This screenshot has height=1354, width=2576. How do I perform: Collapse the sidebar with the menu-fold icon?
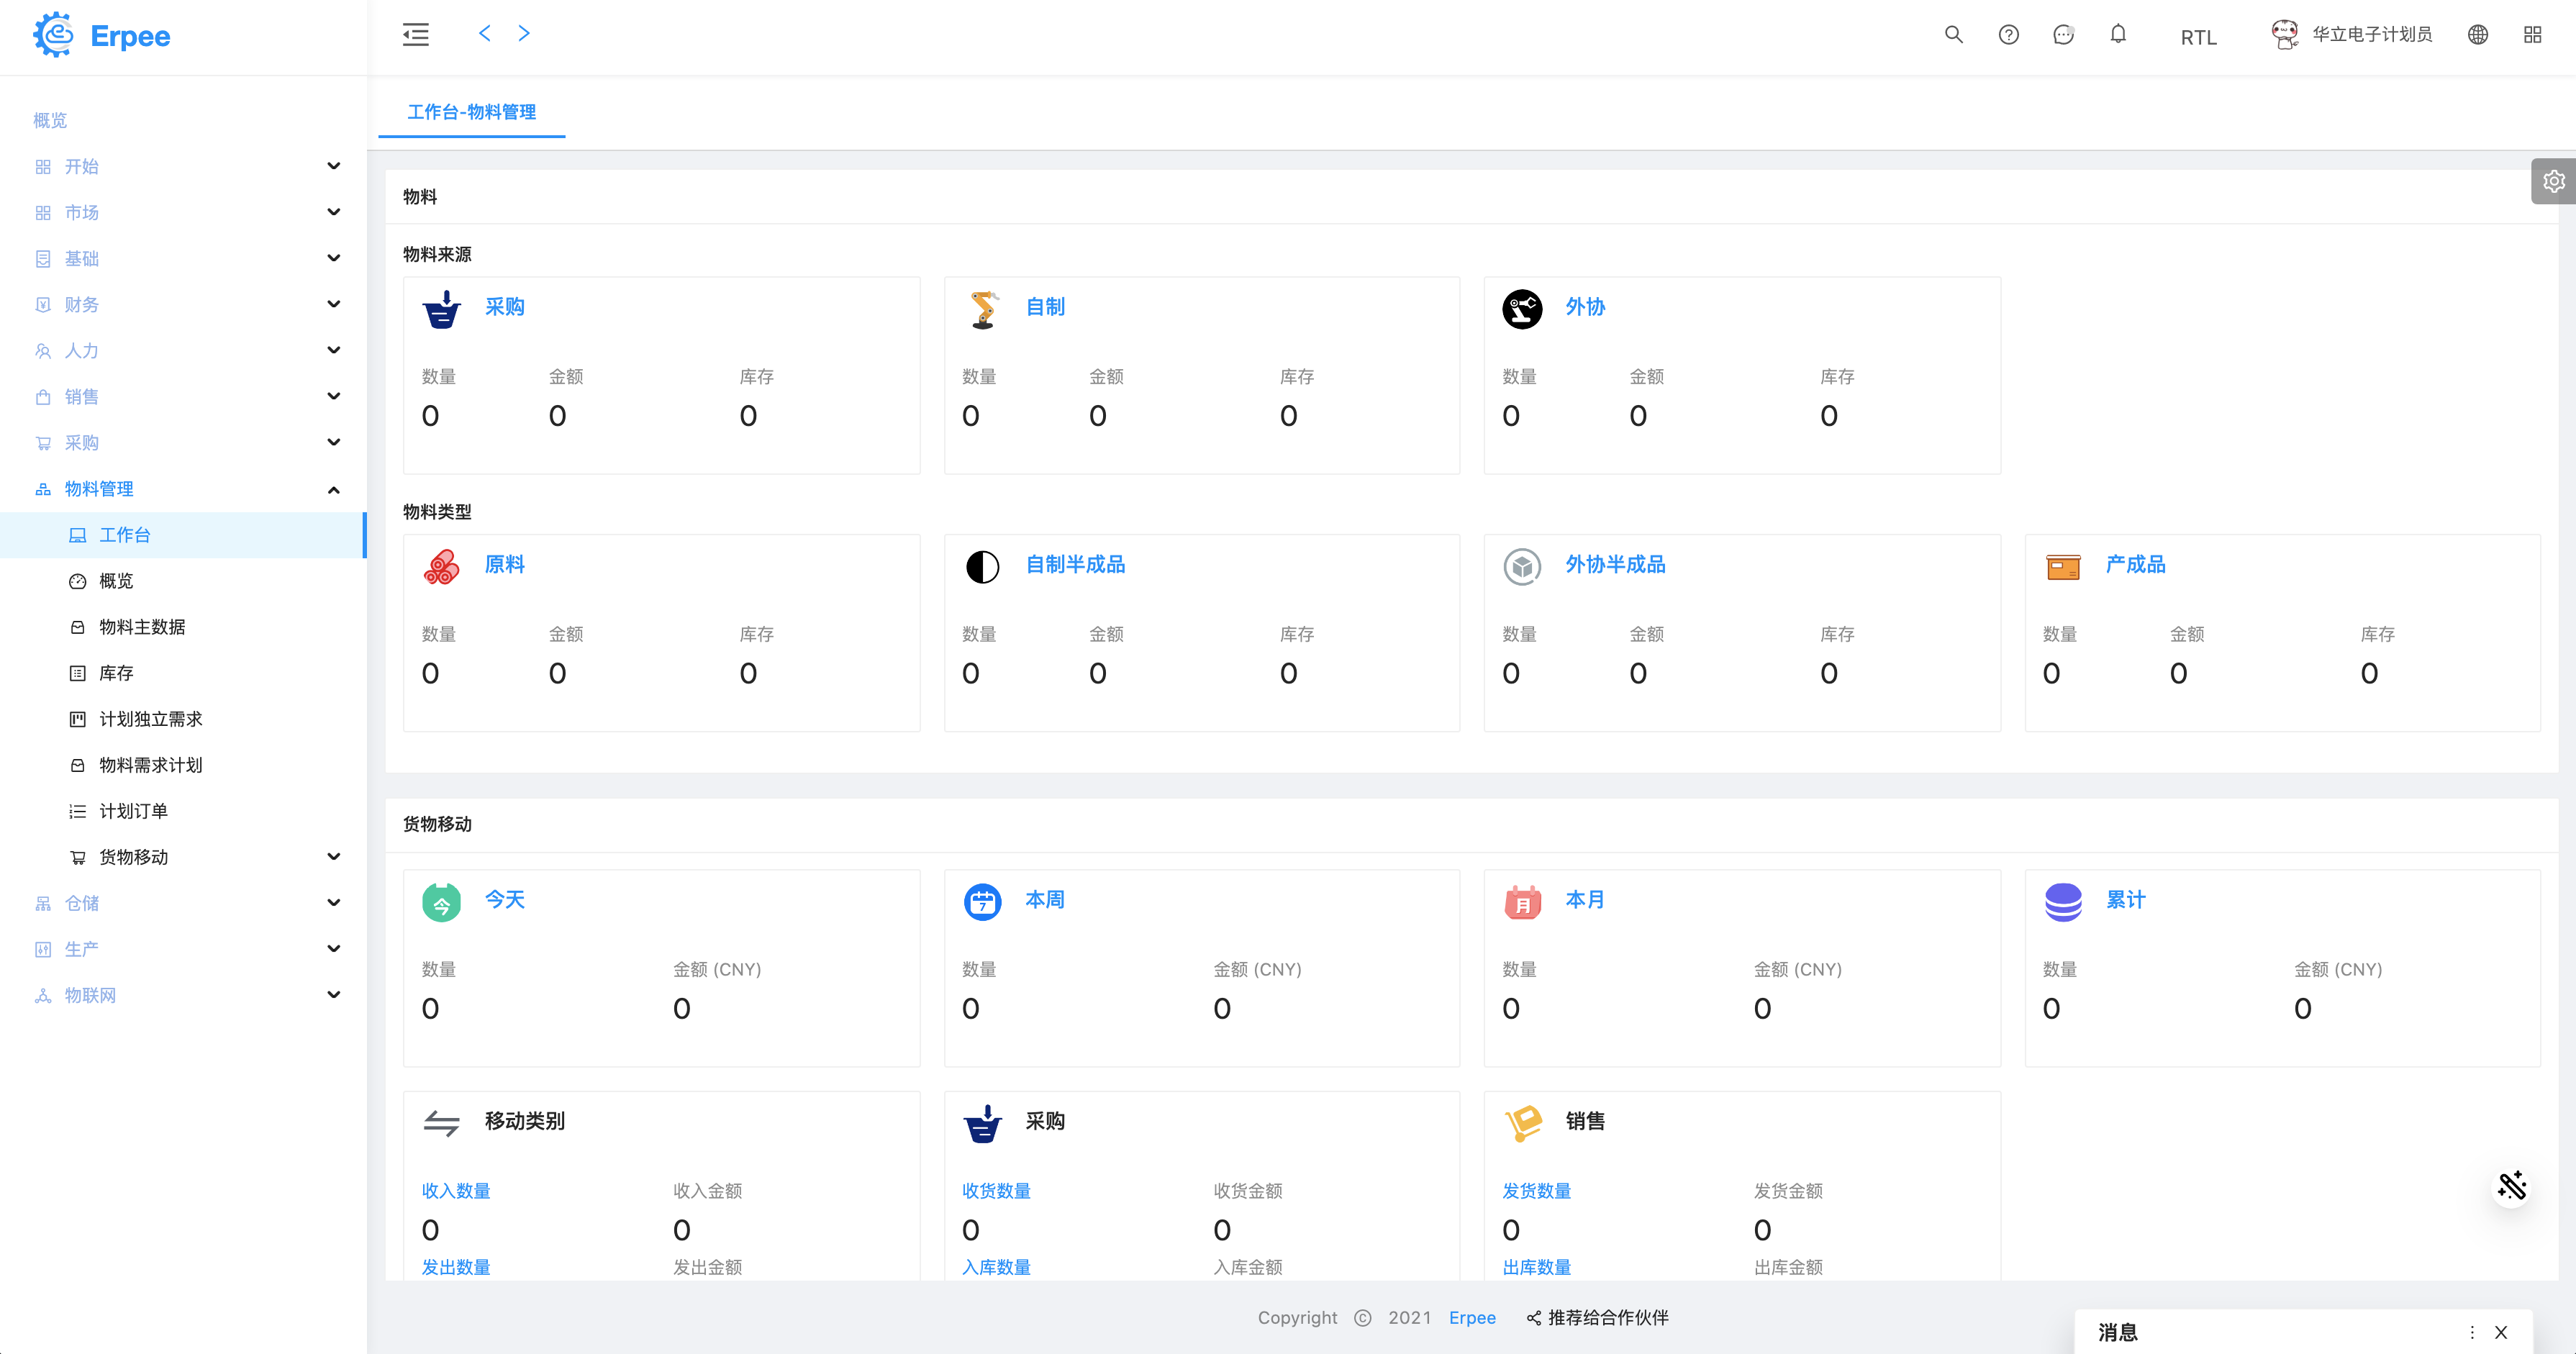415,35
